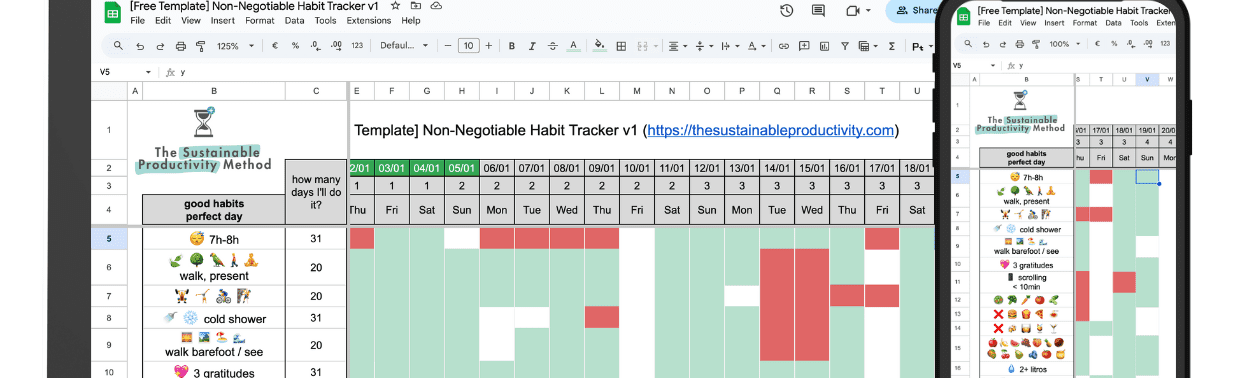Decrease font size minus button
Image resolution: width=1244 pixels, height=378 pixels.
448,46
